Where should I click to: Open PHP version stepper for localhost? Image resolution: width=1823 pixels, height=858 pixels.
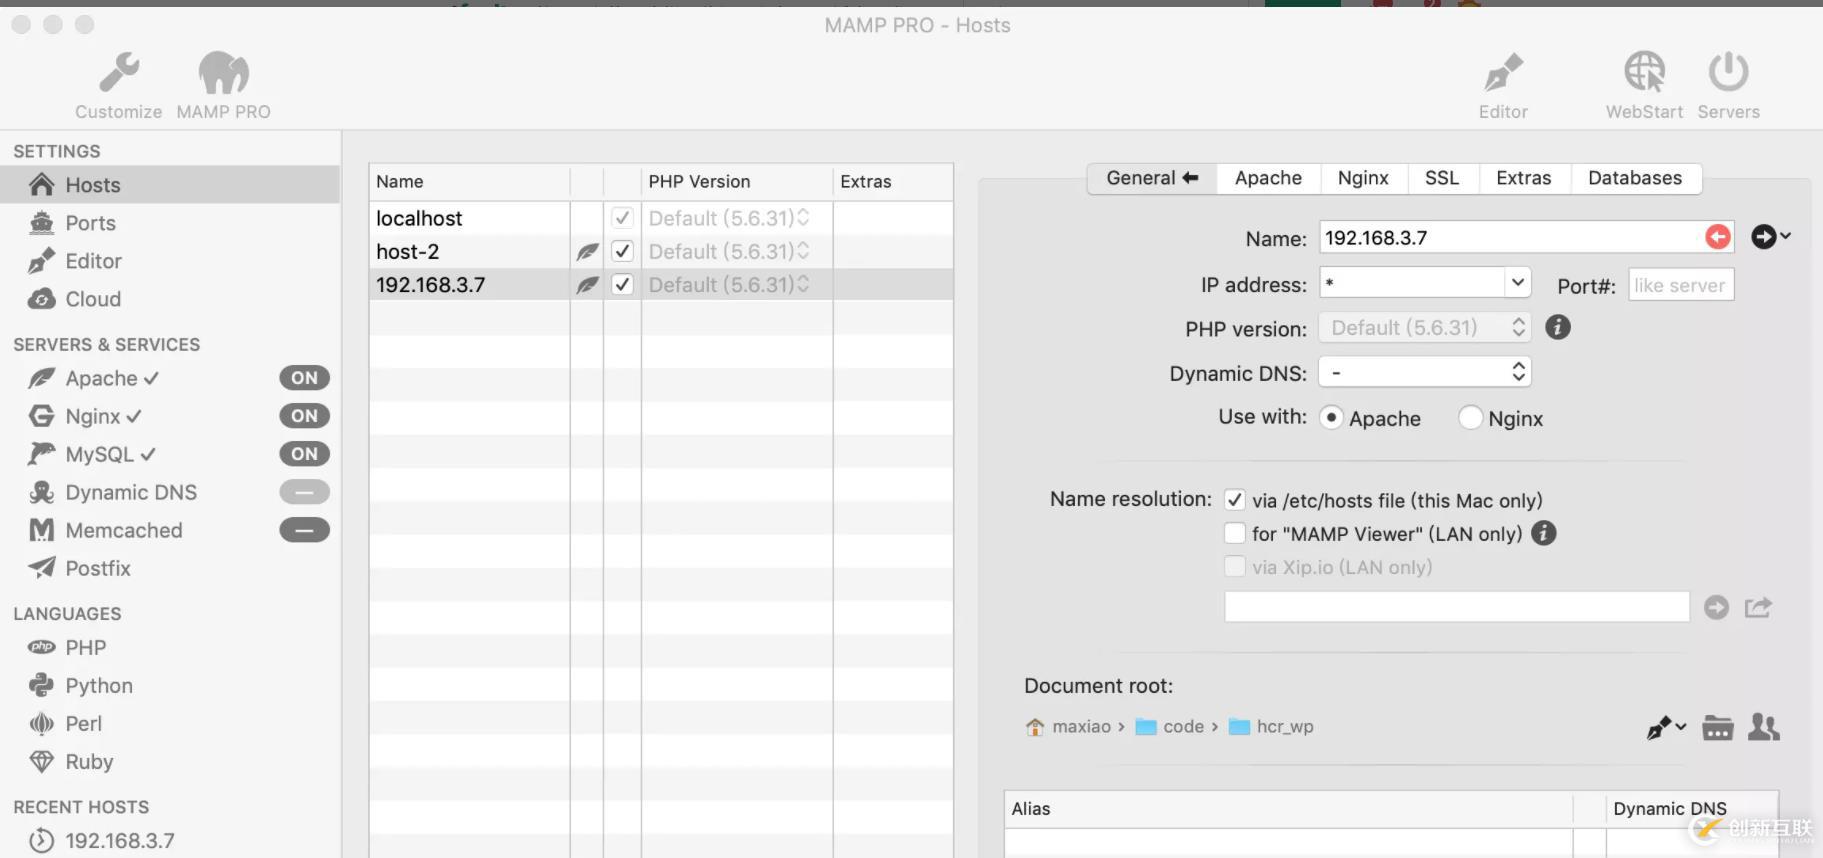pos(802,218)
